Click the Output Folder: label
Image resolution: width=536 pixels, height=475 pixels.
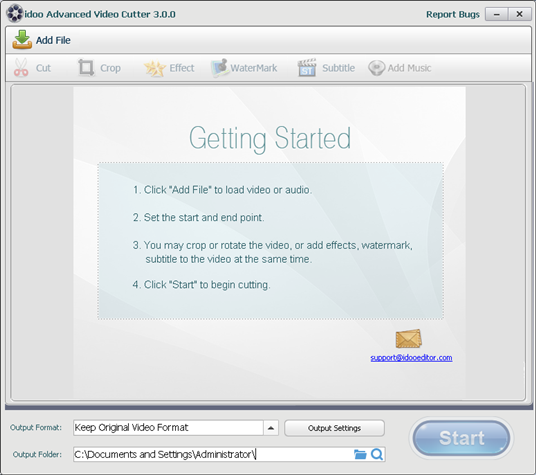point(37,454)
